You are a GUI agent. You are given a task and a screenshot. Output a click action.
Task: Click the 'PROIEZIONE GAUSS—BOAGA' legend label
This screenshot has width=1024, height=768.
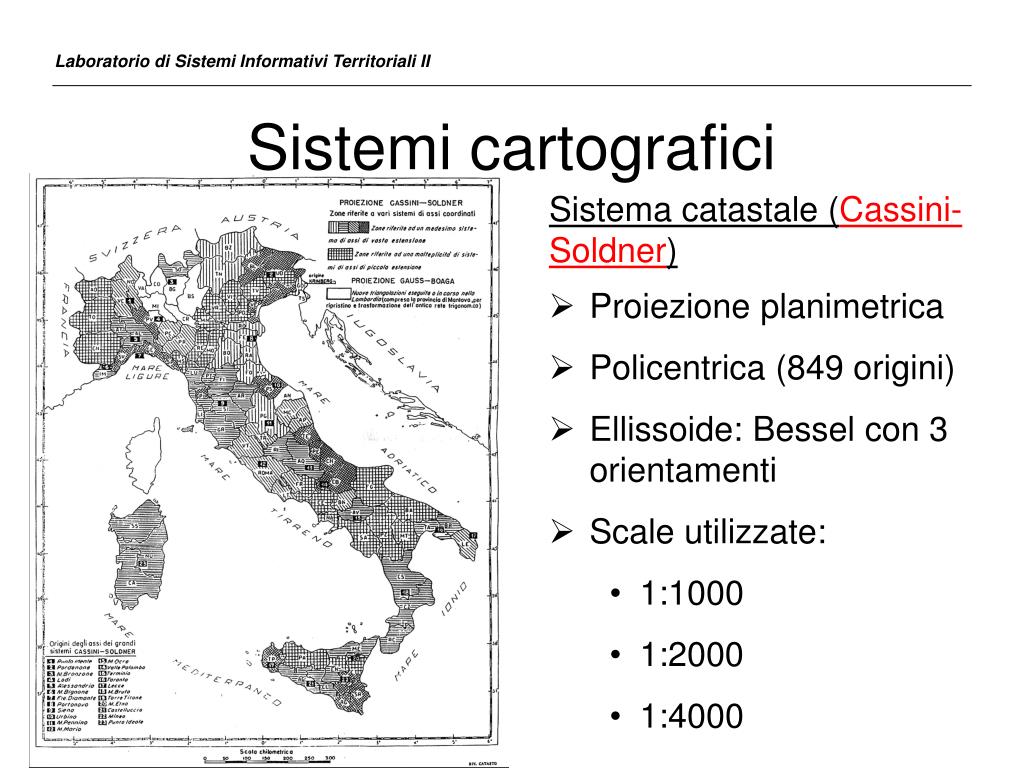point(403,281)
